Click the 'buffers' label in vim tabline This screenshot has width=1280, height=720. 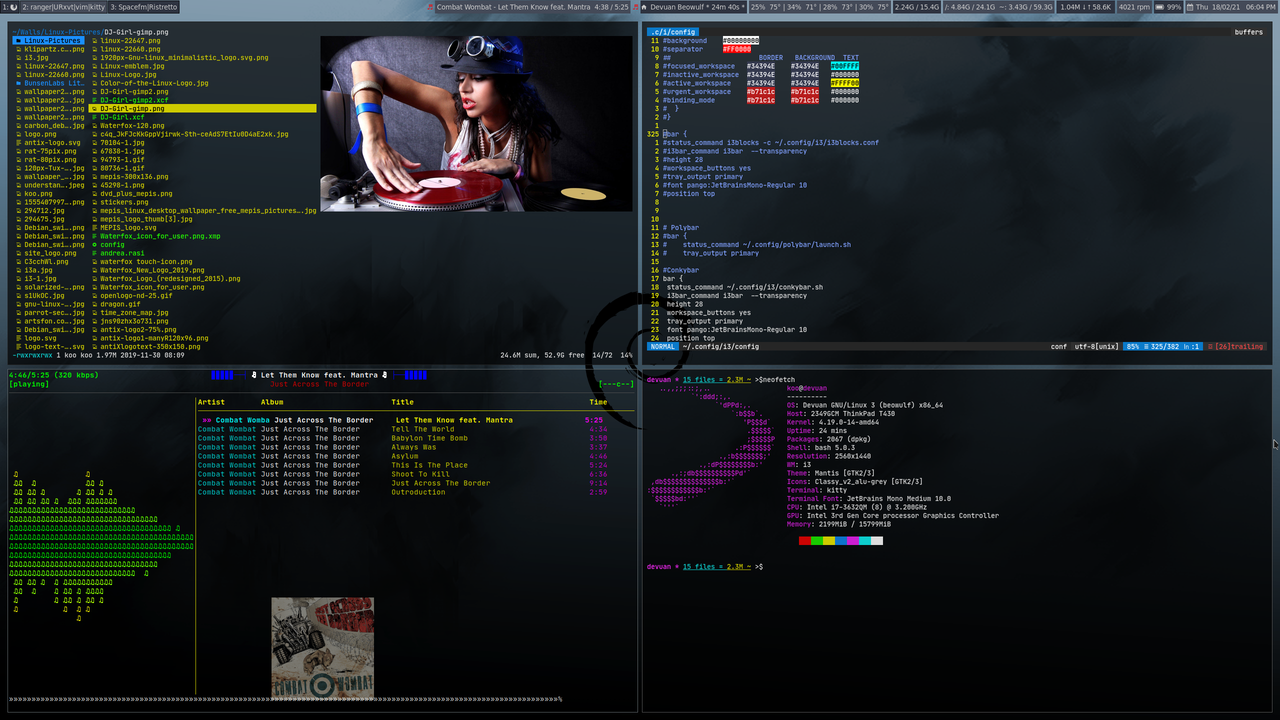1248,32
